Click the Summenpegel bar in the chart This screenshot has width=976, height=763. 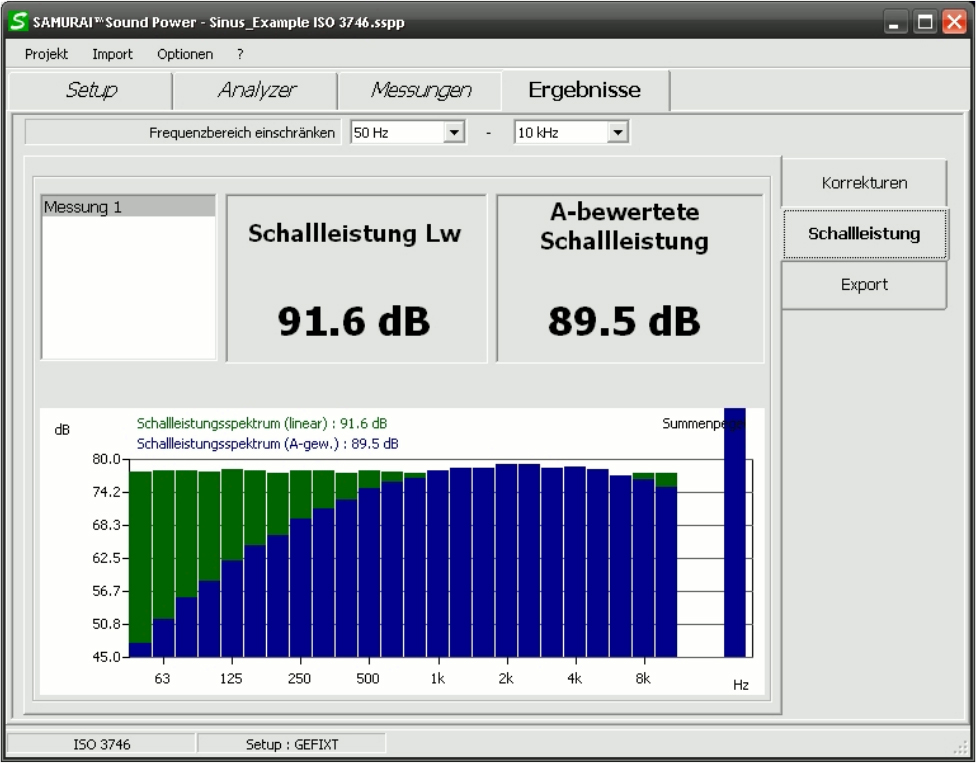pos(735,540)
